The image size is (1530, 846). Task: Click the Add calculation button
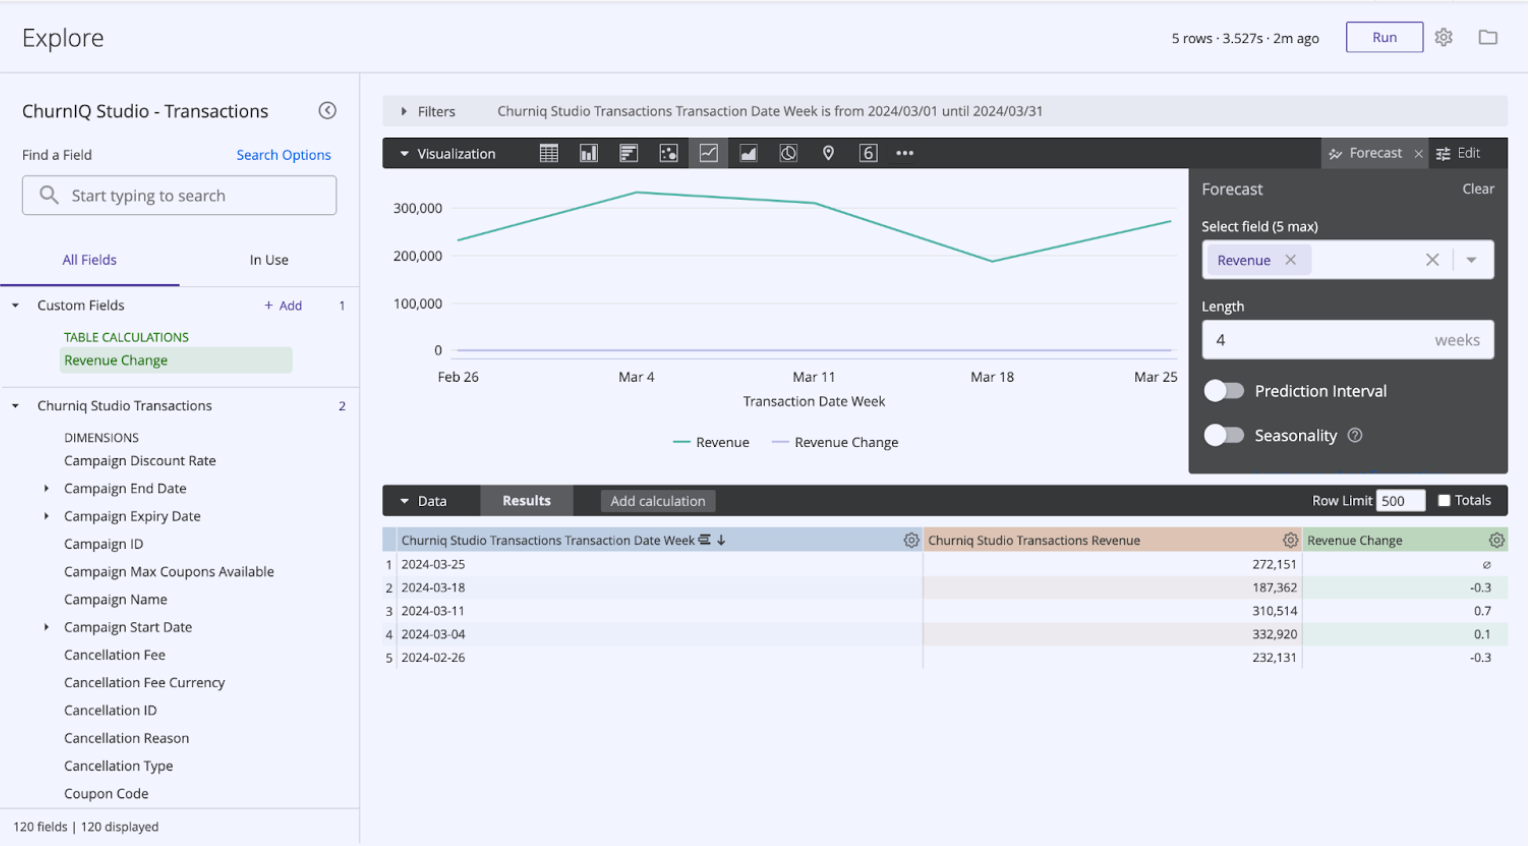(658, 501)
